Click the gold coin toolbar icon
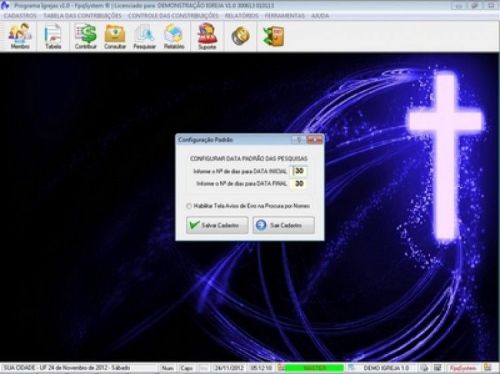The width and height of the screenshot is (500, 374). (241, 36)
